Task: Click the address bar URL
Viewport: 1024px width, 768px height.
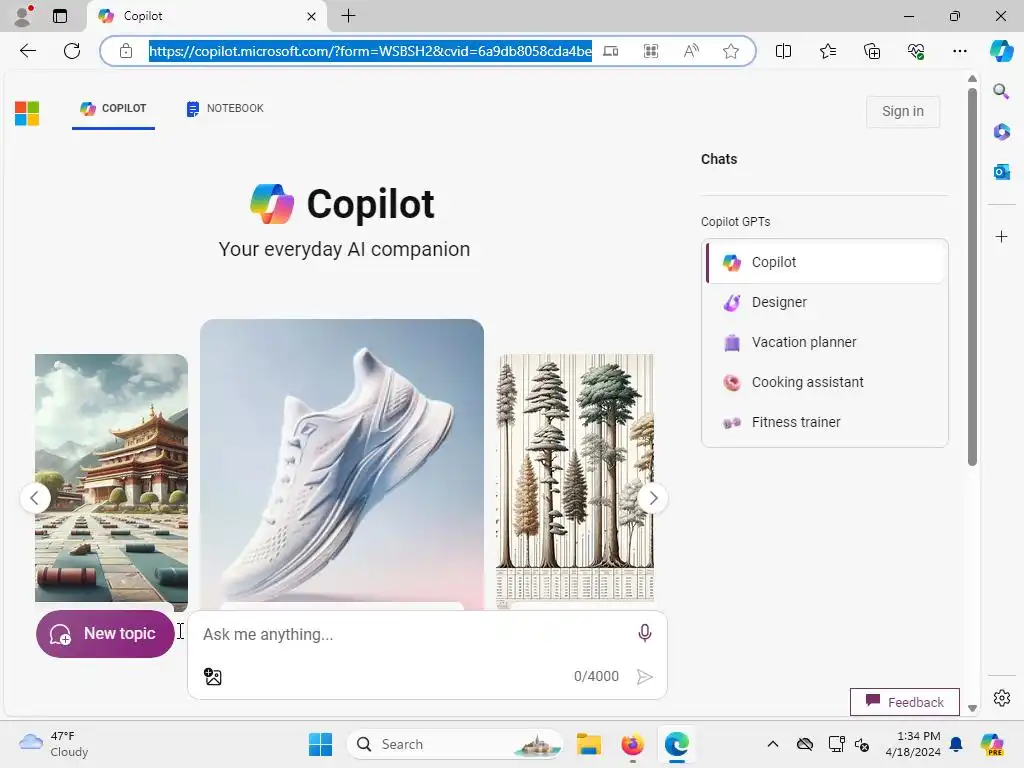Action: point(370,51)
